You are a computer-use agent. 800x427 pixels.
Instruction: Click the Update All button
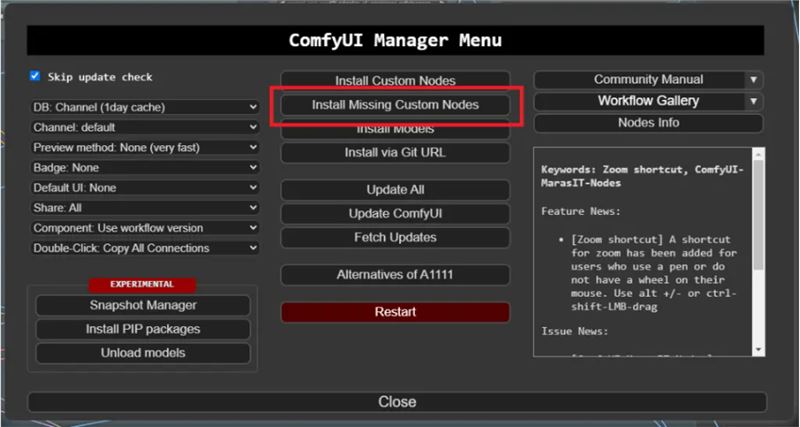395,190
